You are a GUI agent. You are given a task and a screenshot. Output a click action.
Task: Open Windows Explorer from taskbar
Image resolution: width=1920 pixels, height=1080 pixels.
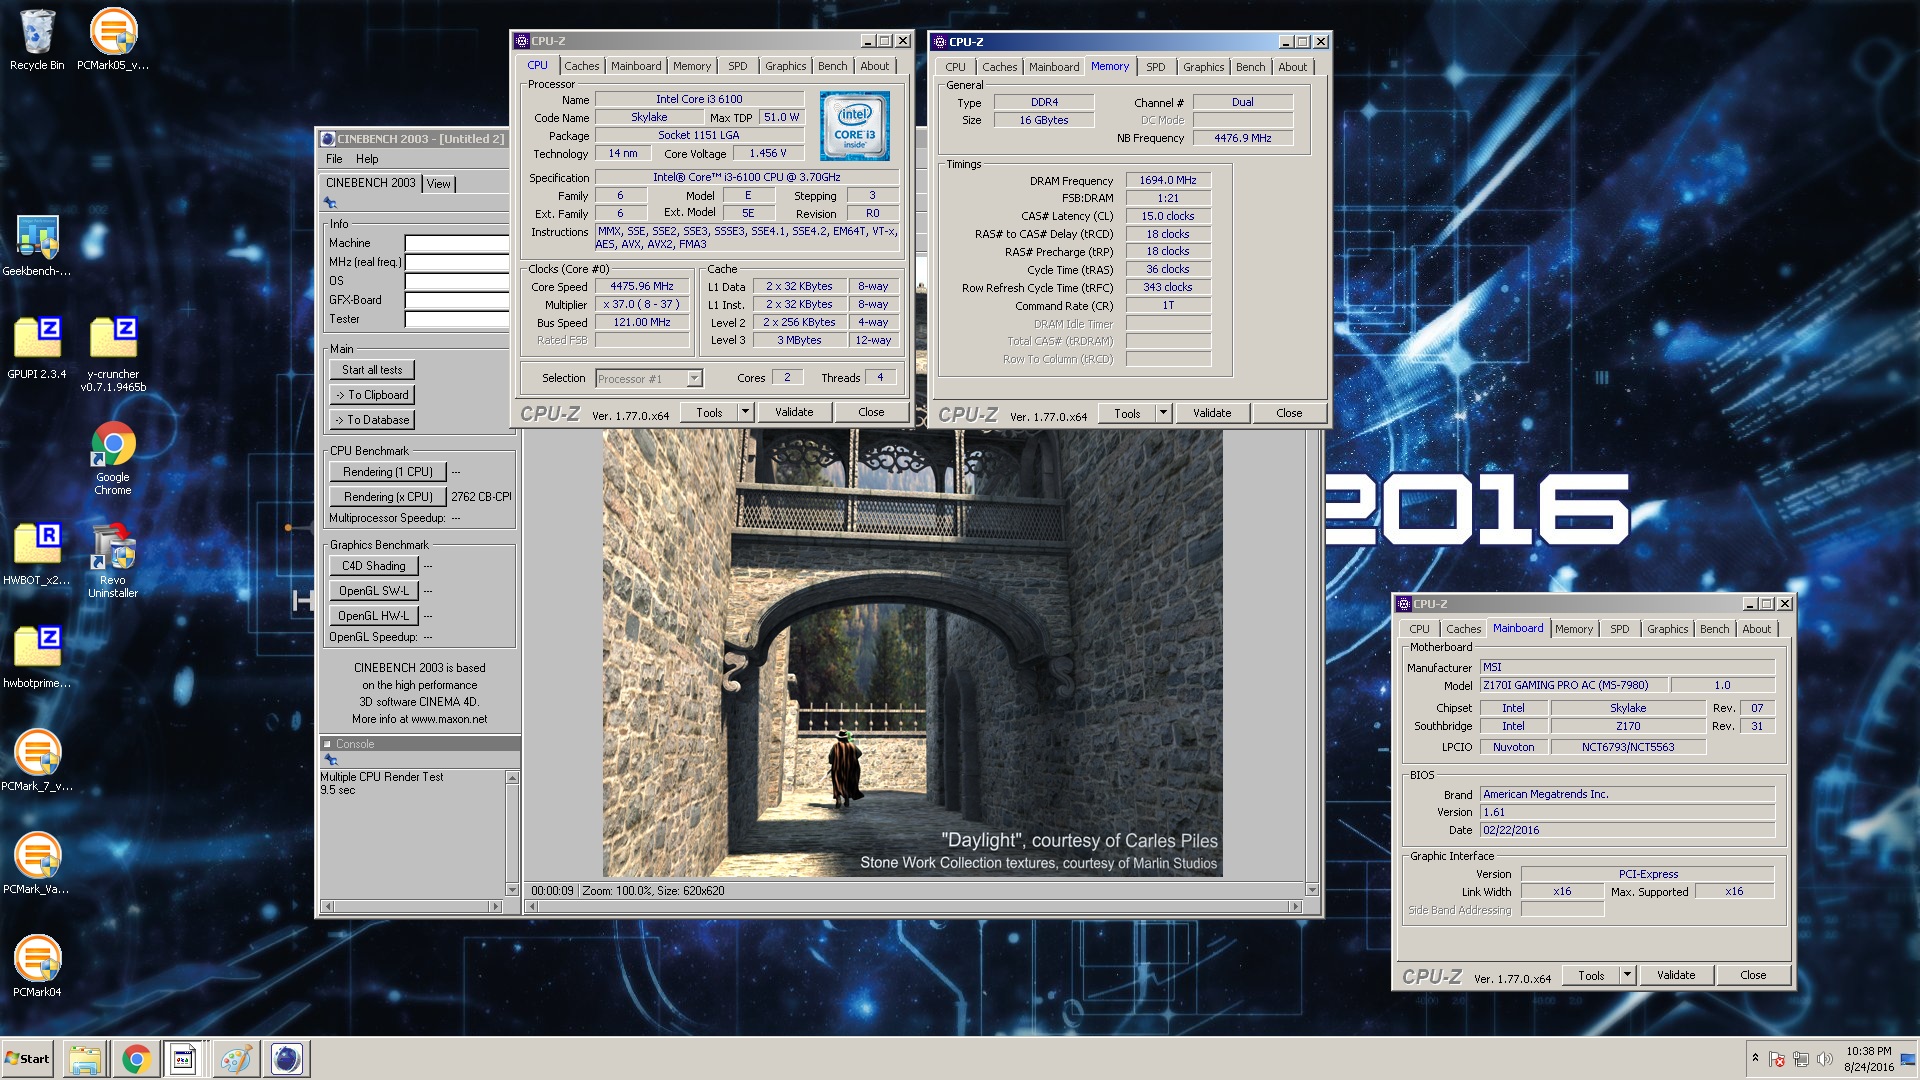click(85, 1059)
